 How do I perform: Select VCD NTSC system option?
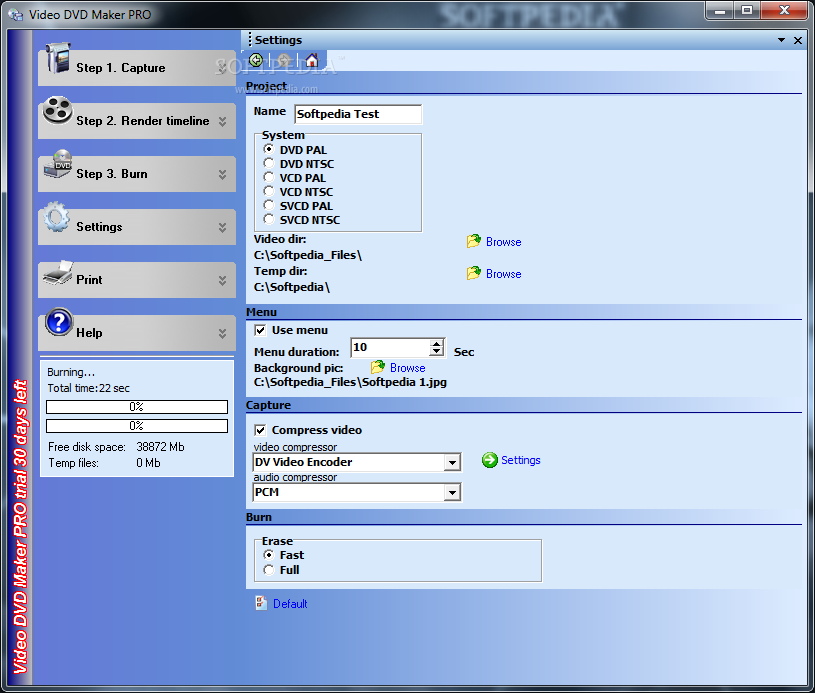[x=268, y=191]
